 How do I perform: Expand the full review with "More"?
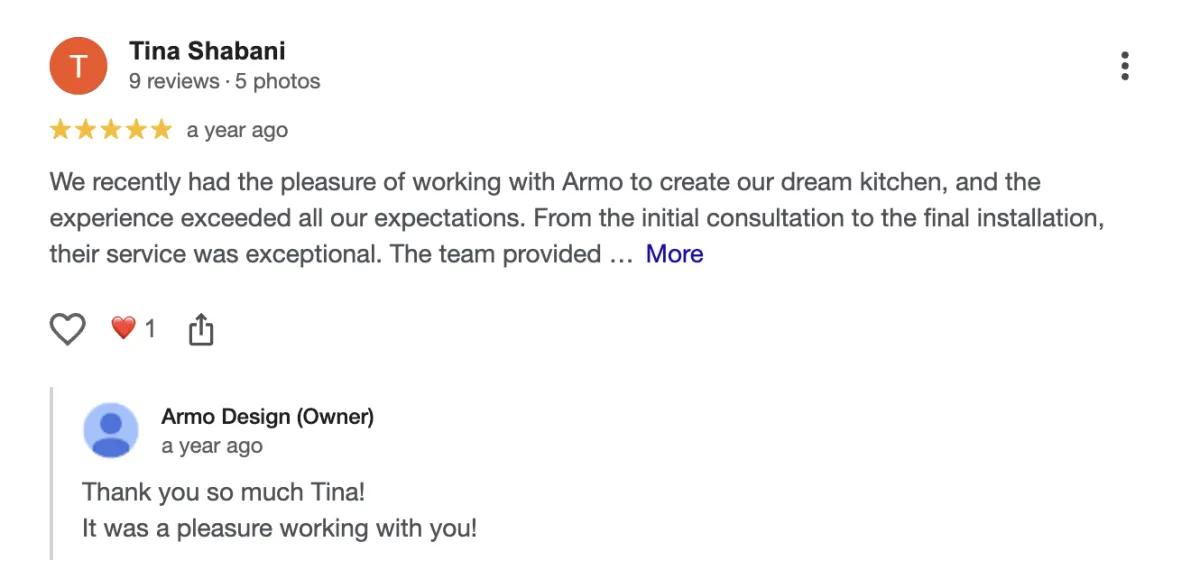tap(674, 254)
